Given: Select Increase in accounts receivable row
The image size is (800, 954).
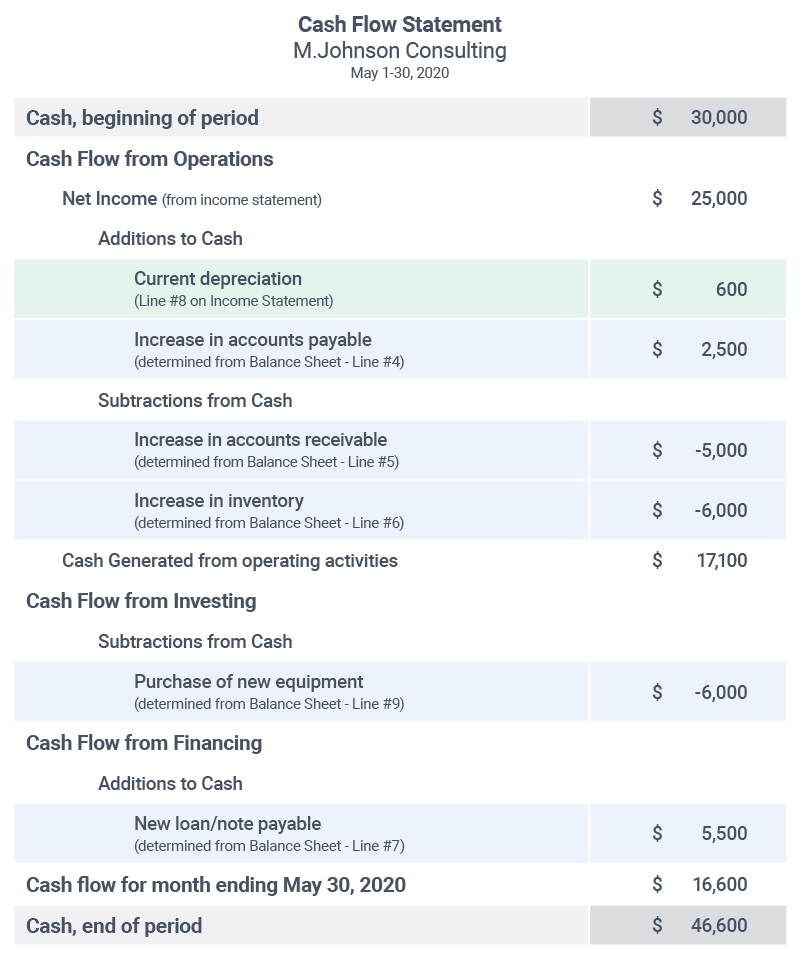Looking at the screenshot, I should (260, 440).
